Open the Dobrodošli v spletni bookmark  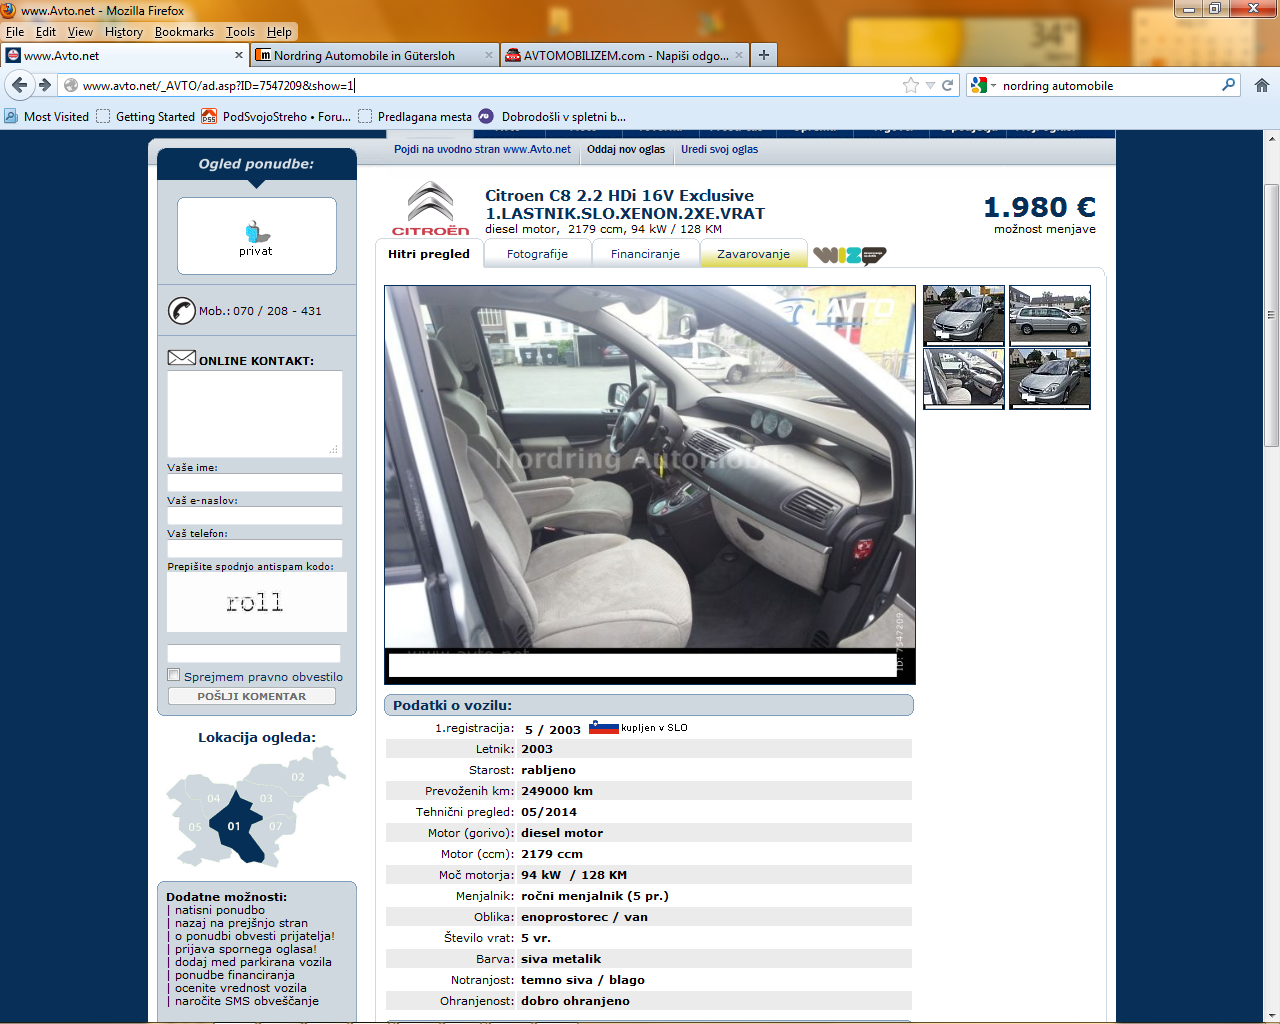pos(552,116)
